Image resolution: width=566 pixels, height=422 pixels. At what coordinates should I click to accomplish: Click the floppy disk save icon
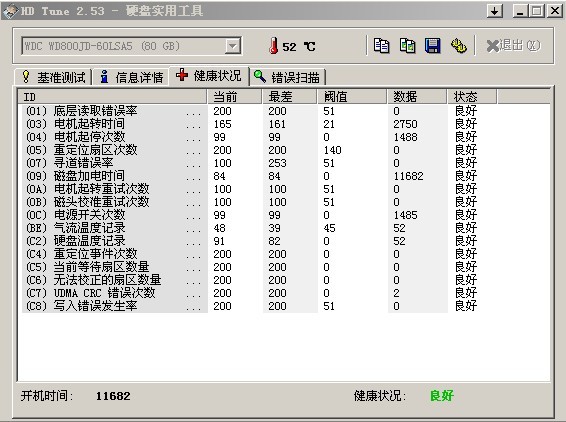click(x=432, y=46)
